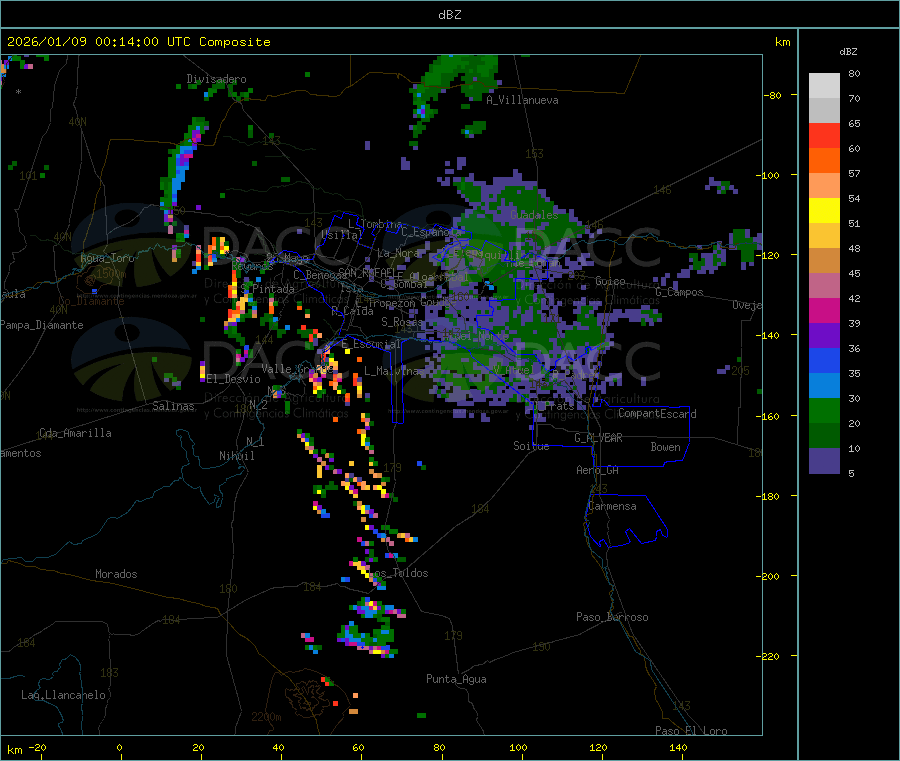
Task: Click the Divisadero map label
Action: (x=216, y=79)
